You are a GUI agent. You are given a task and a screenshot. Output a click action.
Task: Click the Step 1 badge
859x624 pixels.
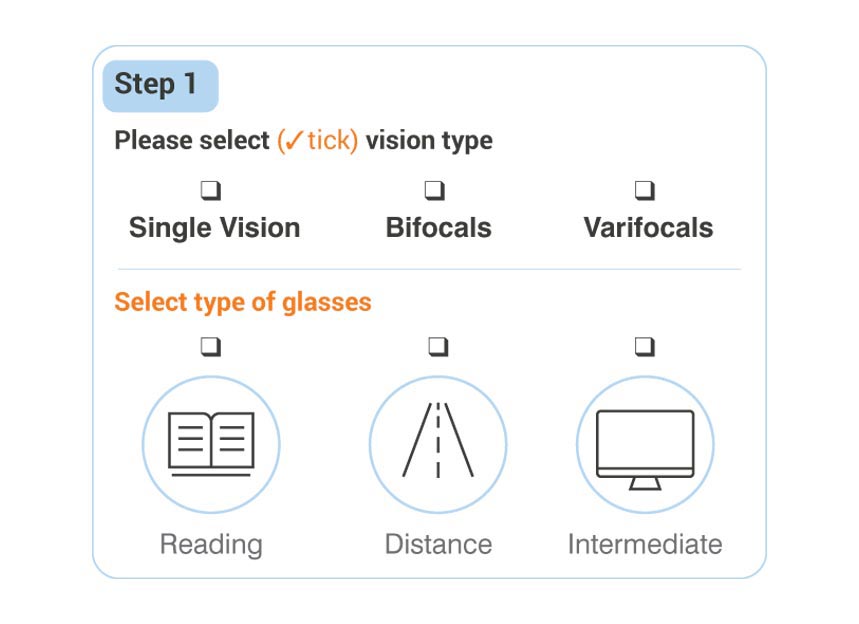click(x=161, y=86)
